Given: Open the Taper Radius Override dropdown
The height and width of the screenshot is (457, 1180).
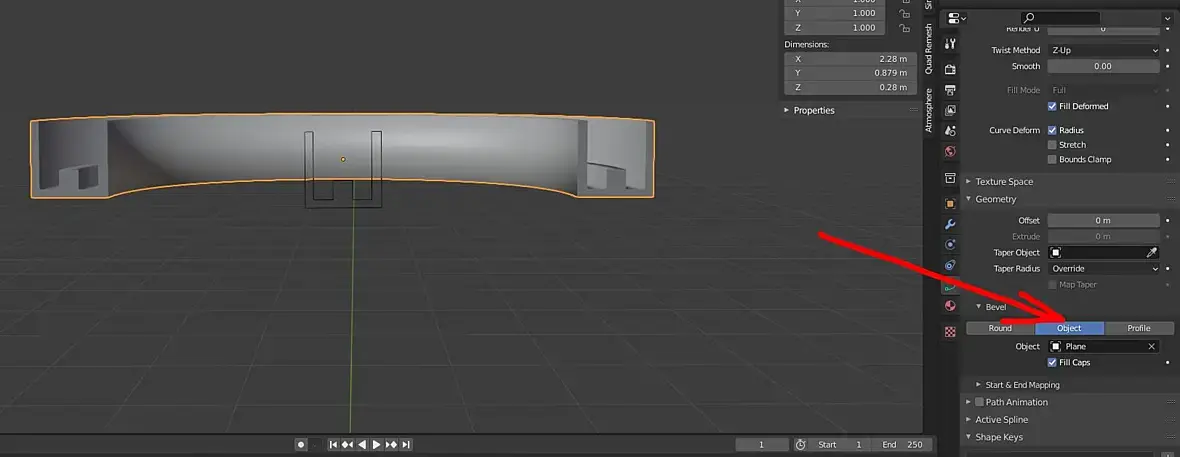Looking at the screenshot, I should click(1103, 268).
